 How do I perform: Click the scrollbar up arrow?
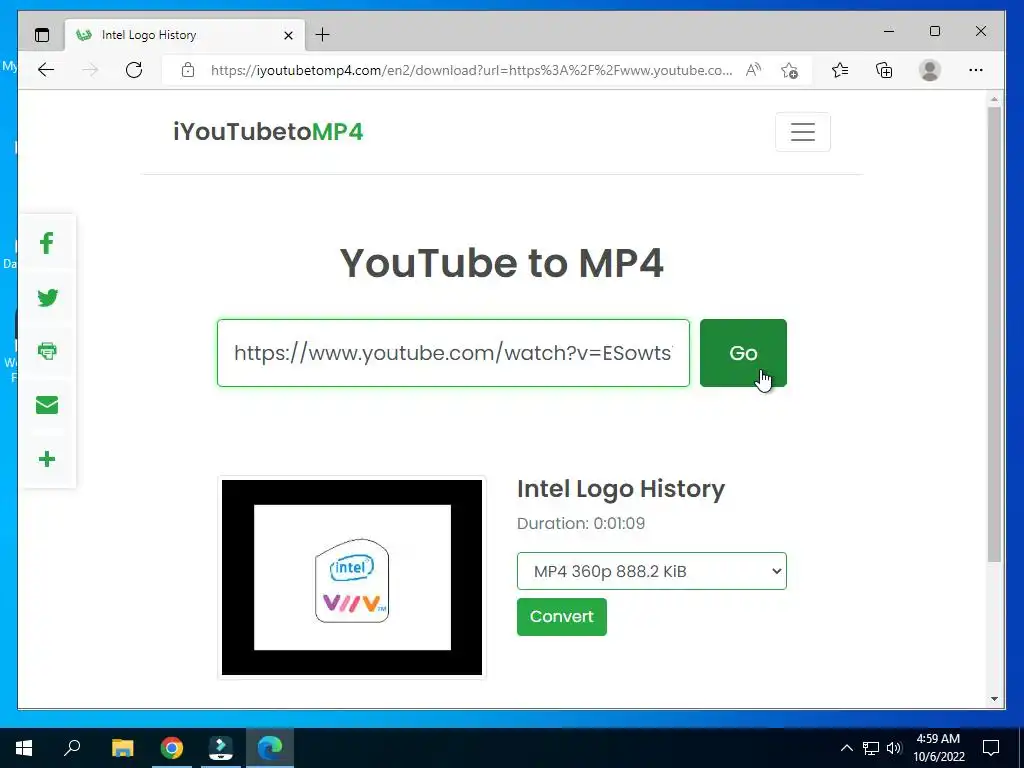tap(994, 100)
